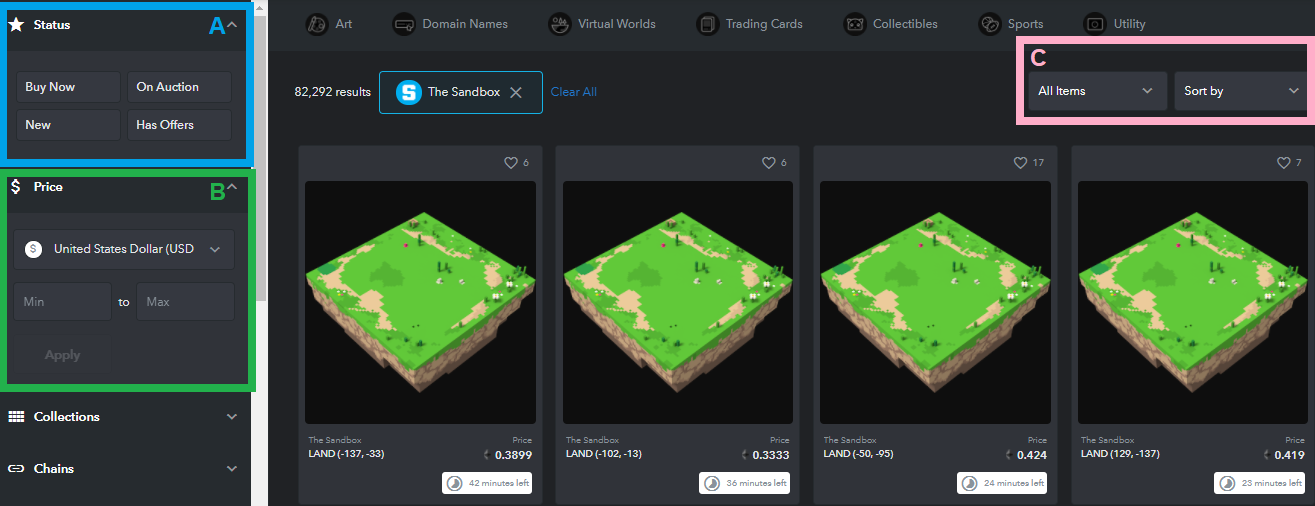1315x506 pixels.
Task: Open the All Items dropdown
Action: (x=1096, y=91)
